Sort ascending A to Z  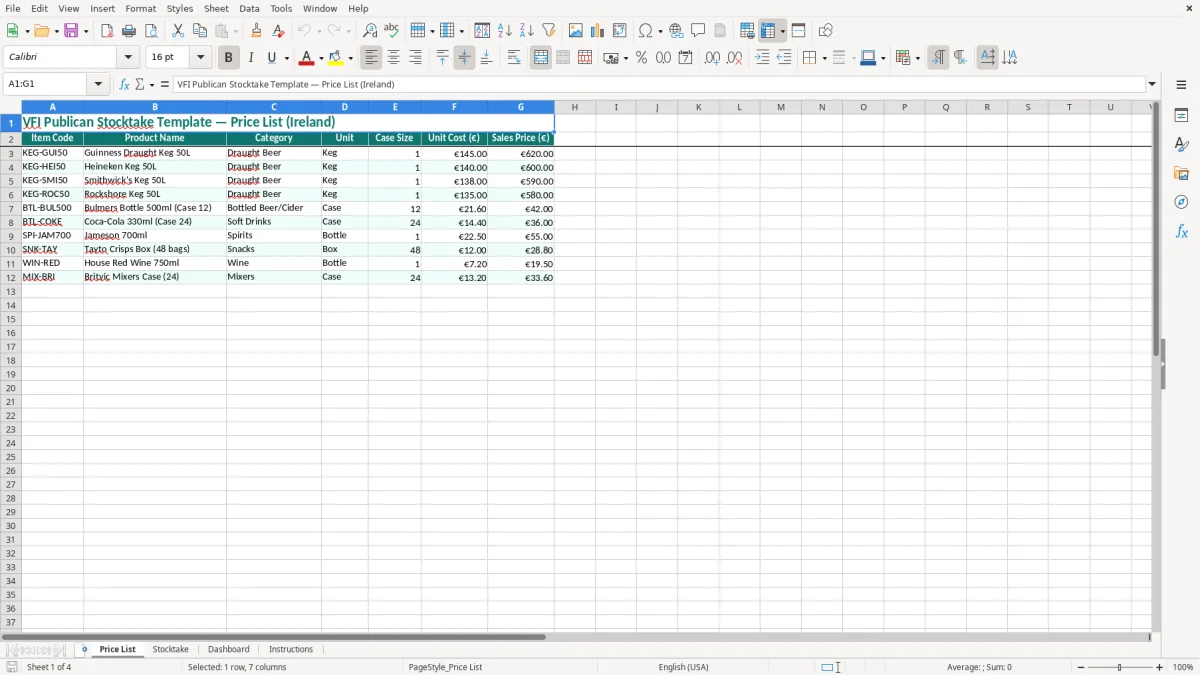point(505,31)
